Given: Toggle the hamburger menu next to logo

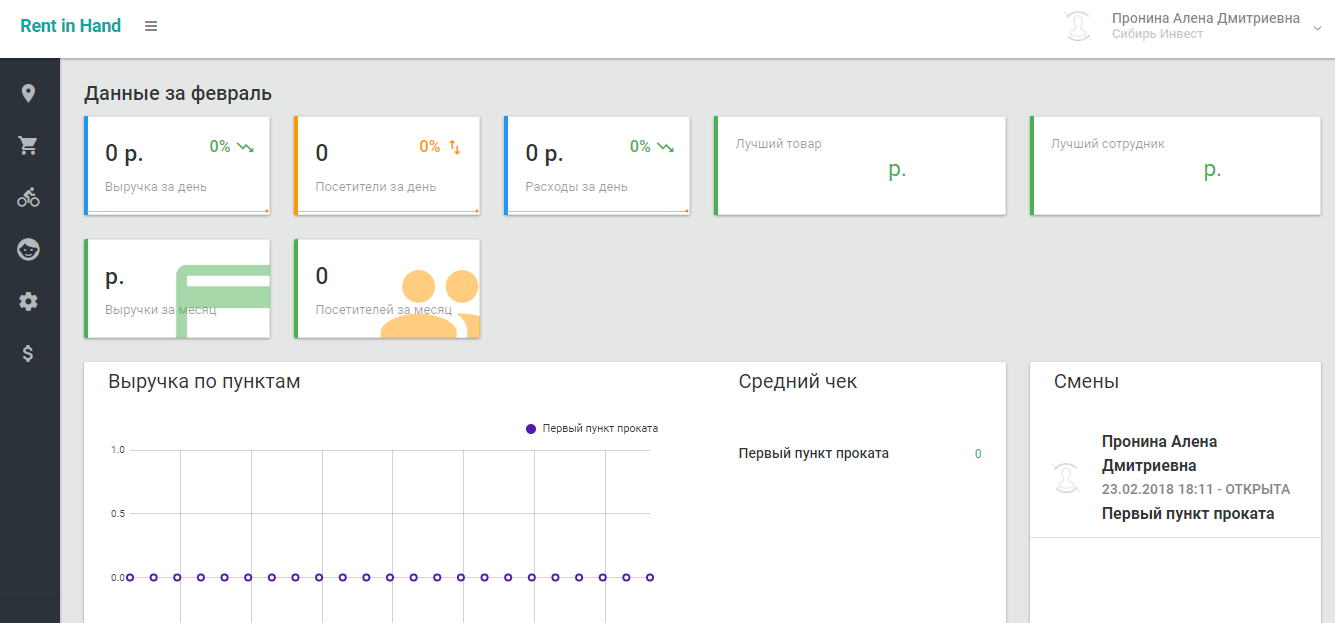Looking at the screenshot, I should [x=151, y=26].
